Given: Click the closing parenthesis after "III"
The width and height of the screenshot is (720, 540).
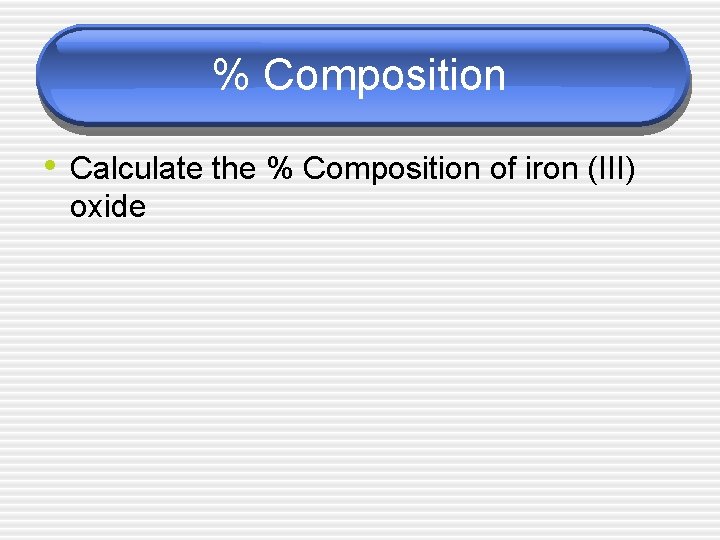Looking at the screenshot, I should 629,169.
